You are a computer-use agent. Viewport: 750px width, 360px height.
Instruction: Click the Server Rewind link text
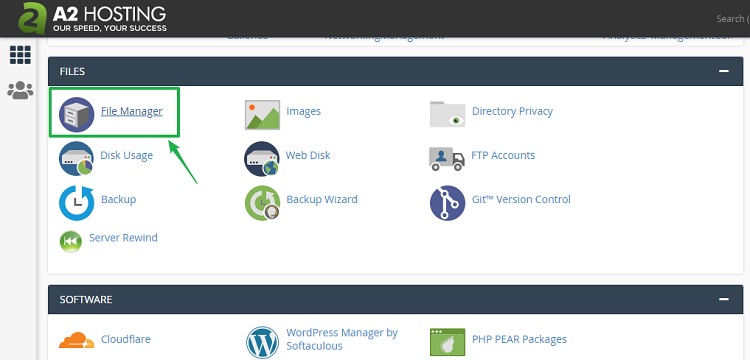123,238
